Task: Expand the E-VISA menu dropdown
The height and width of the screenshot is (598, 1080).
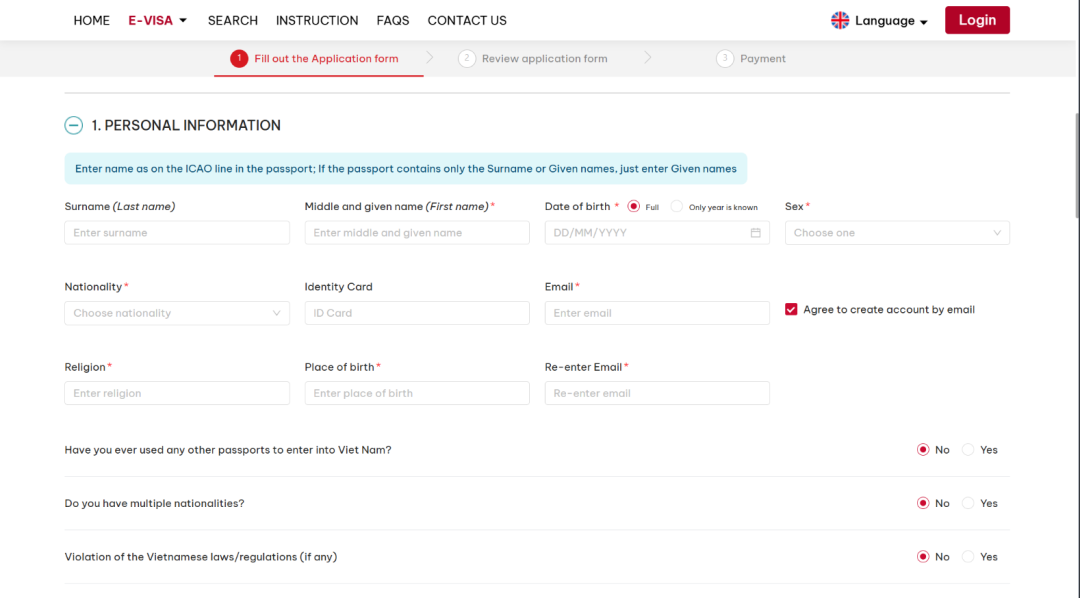Action: click(x=158, y=21)
